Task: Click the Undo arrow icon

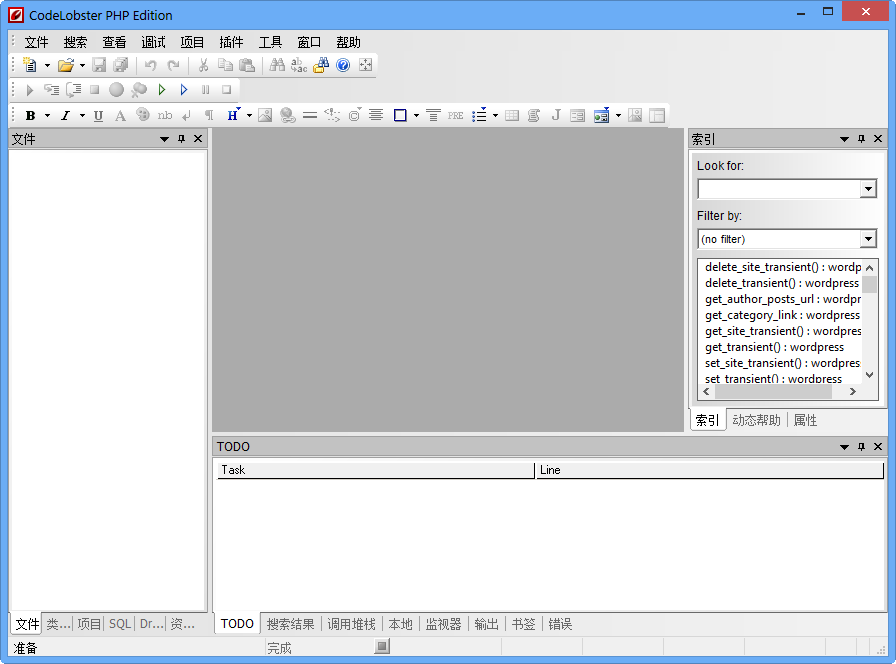Action: pyautogui.click(x=150, y=65)
